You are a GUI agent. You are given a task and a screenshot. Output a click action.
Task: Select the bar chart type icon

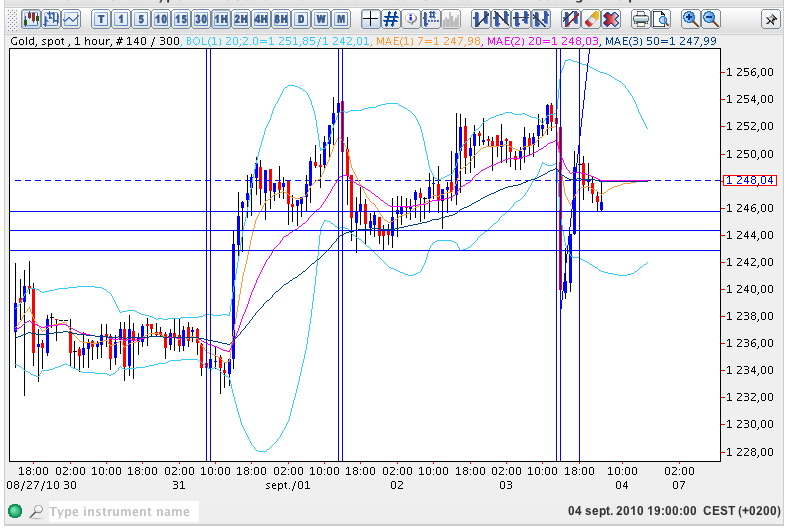[x=51, y=19]
